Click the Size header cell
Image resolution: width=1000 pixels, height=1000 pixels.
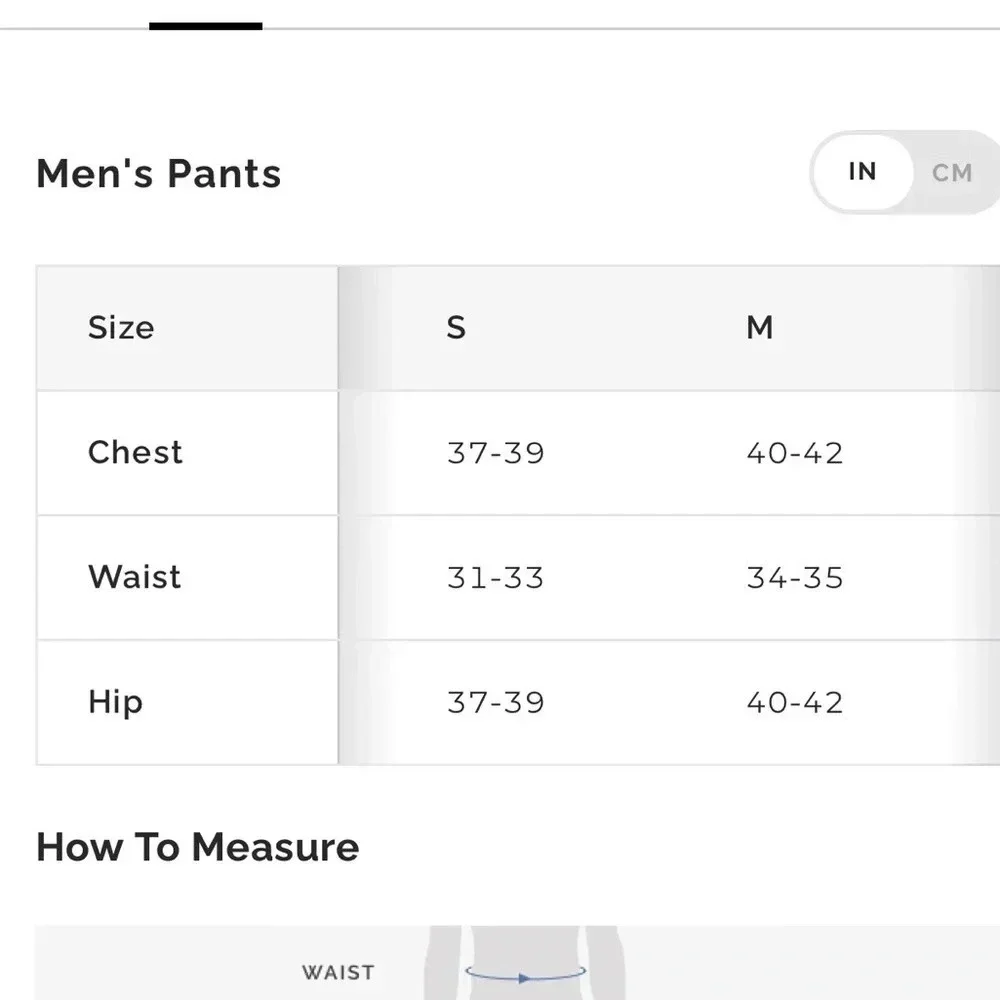coord(188,328)
